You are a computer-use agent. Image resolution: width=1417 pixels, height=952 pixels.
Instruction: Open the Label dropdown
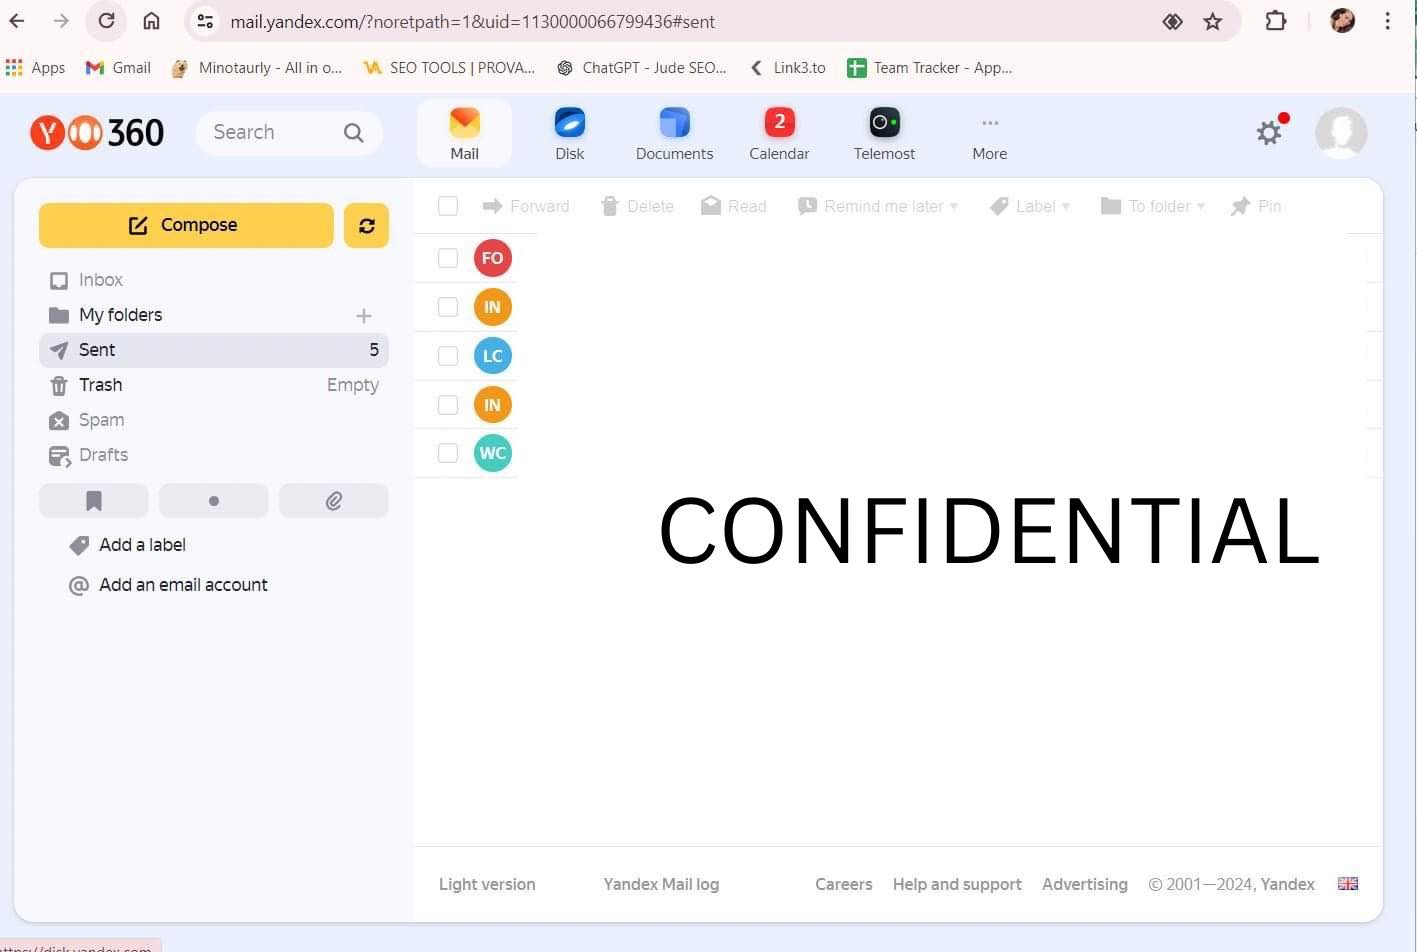1030,206
